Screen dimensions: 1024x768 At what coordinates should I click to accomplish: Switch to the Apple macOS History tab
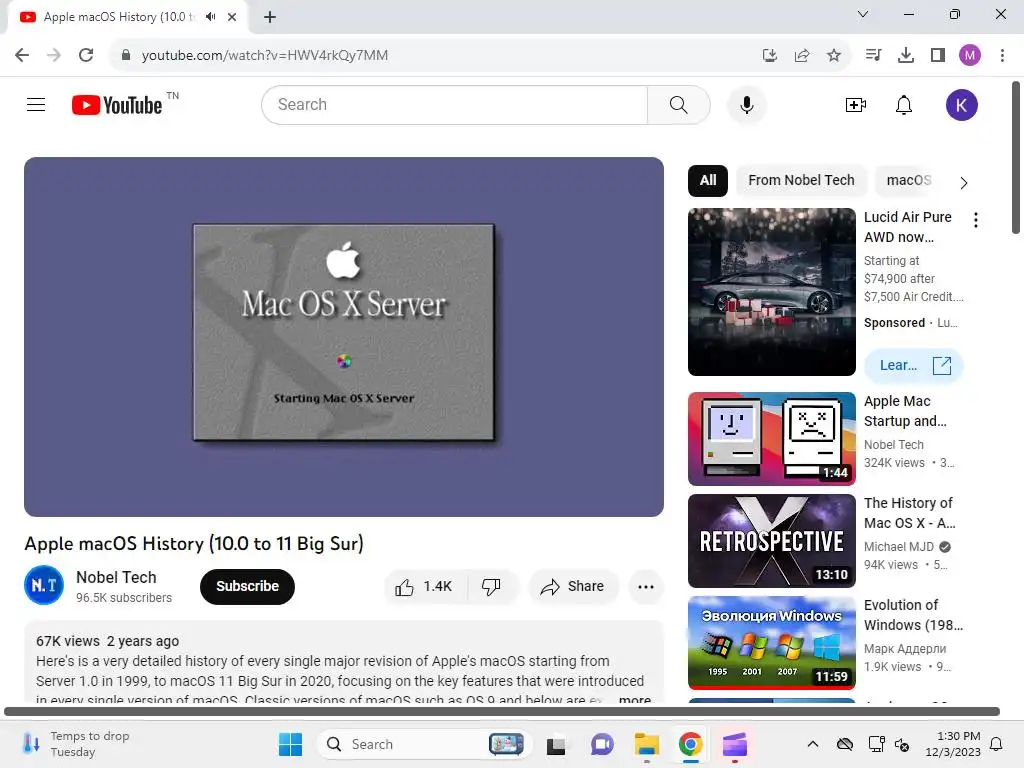pos(118,17)
